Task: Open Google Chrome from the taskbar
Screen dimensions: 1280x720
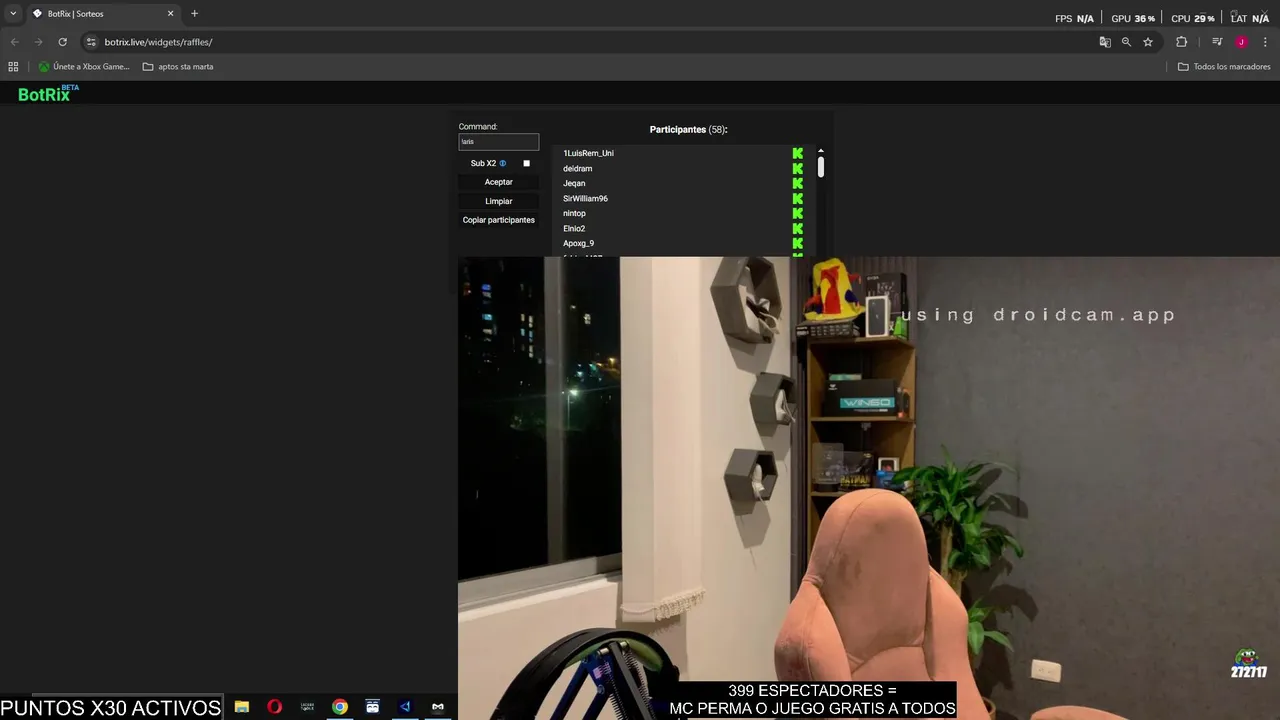Action: click(340, 707)
